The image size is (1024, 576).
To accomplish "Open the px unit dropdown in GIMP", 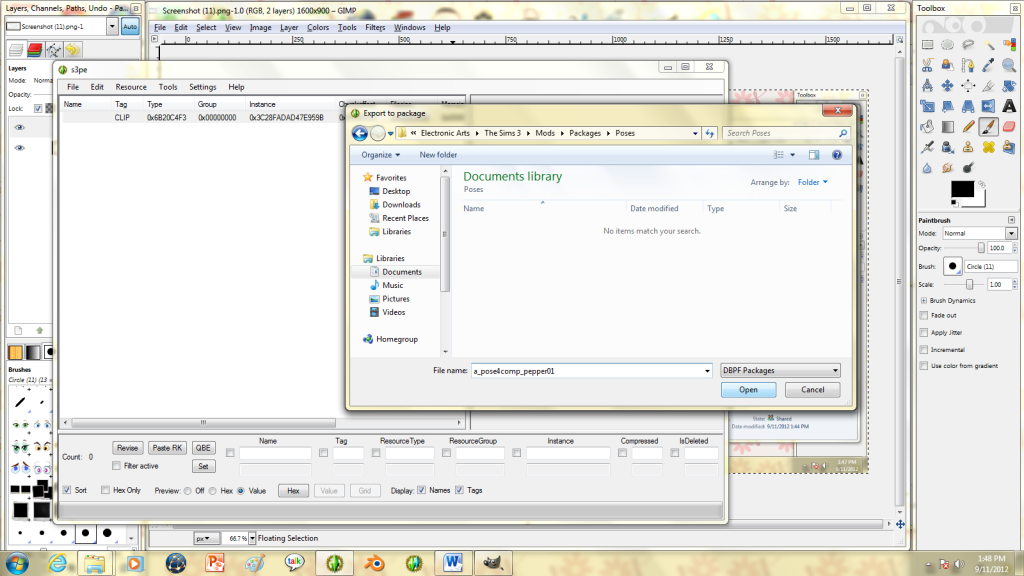I will click(206, 538).
